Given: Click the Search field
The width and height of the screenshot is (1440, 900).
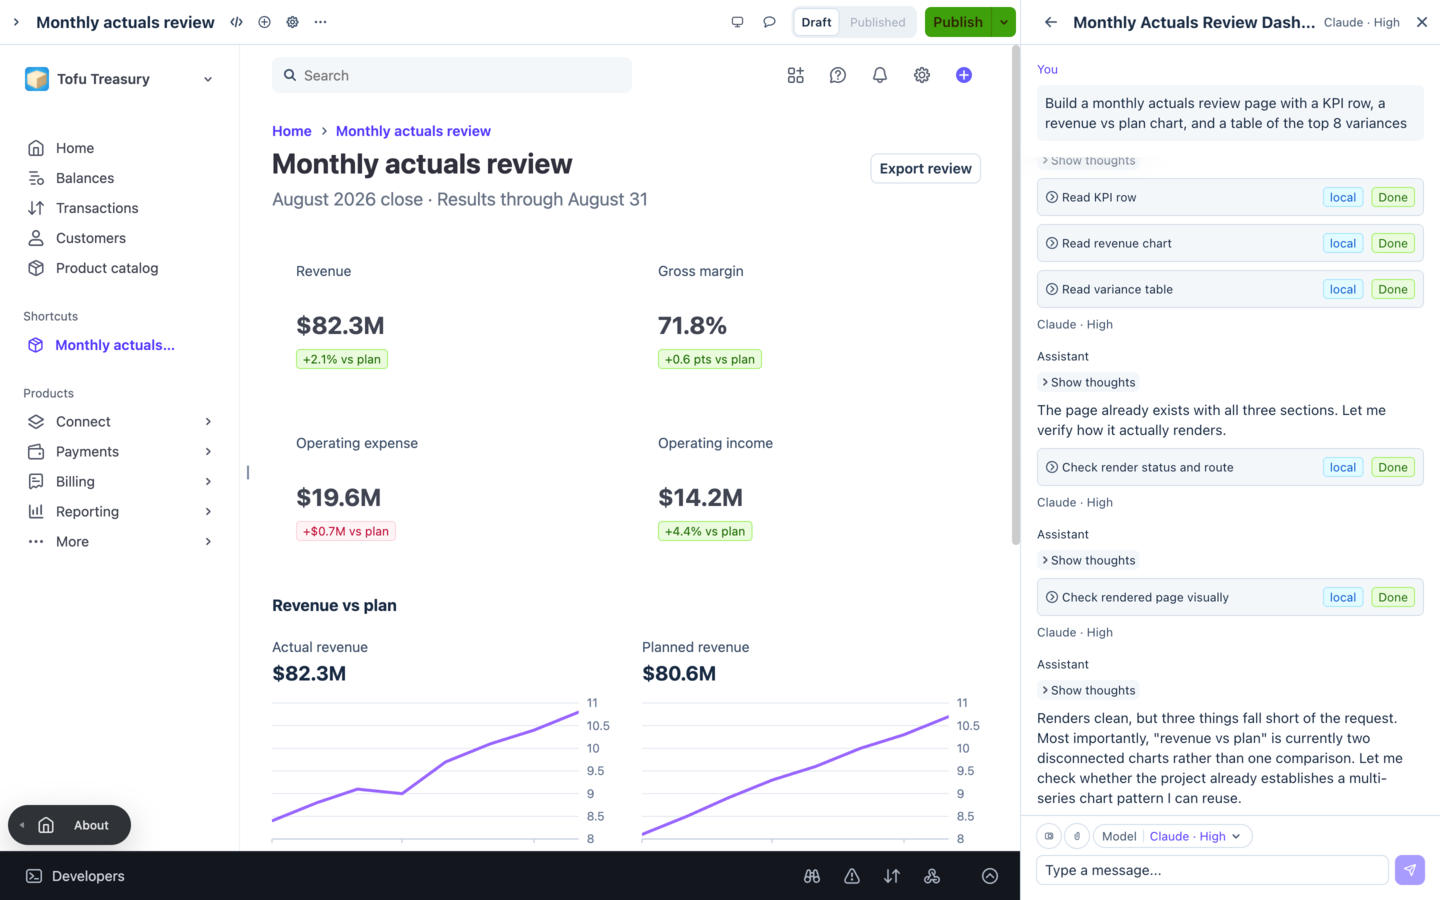Looking at the screenshot, I should point(452,75).
